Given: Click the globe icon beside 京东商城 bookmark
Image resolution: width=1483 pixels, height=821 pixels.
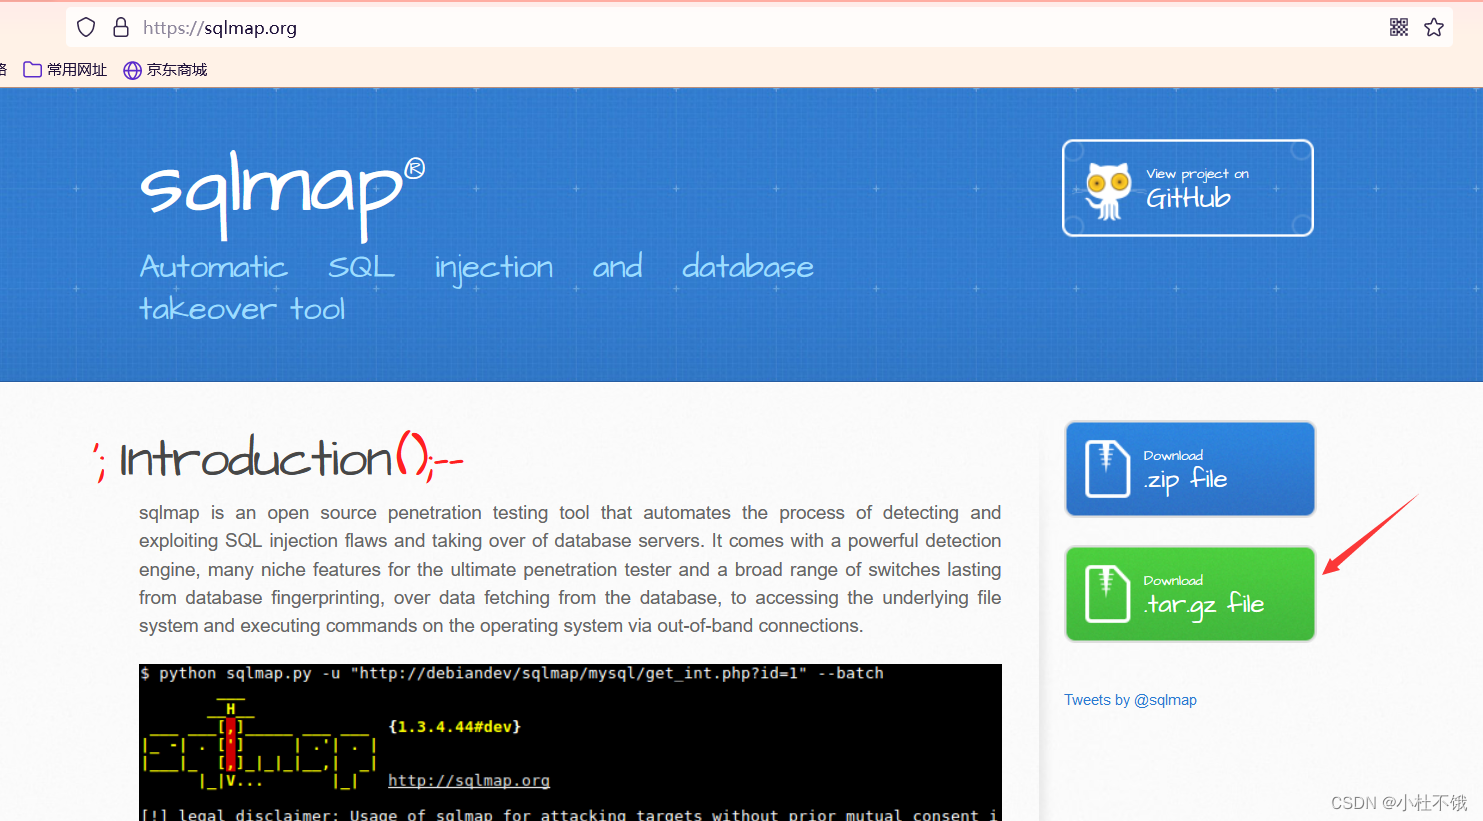Looking at the screenshot, I should (x=133, y=69).
